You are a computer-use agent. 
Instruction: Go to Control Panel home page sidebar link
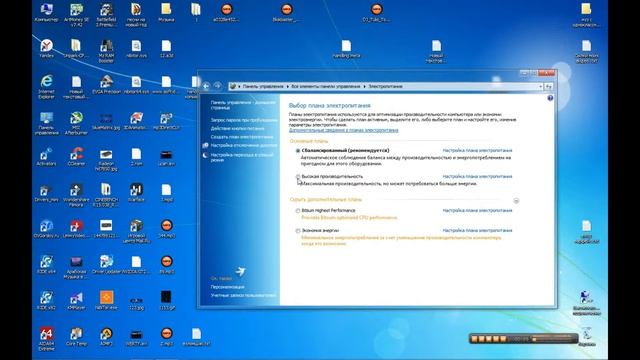pos(243,105)
